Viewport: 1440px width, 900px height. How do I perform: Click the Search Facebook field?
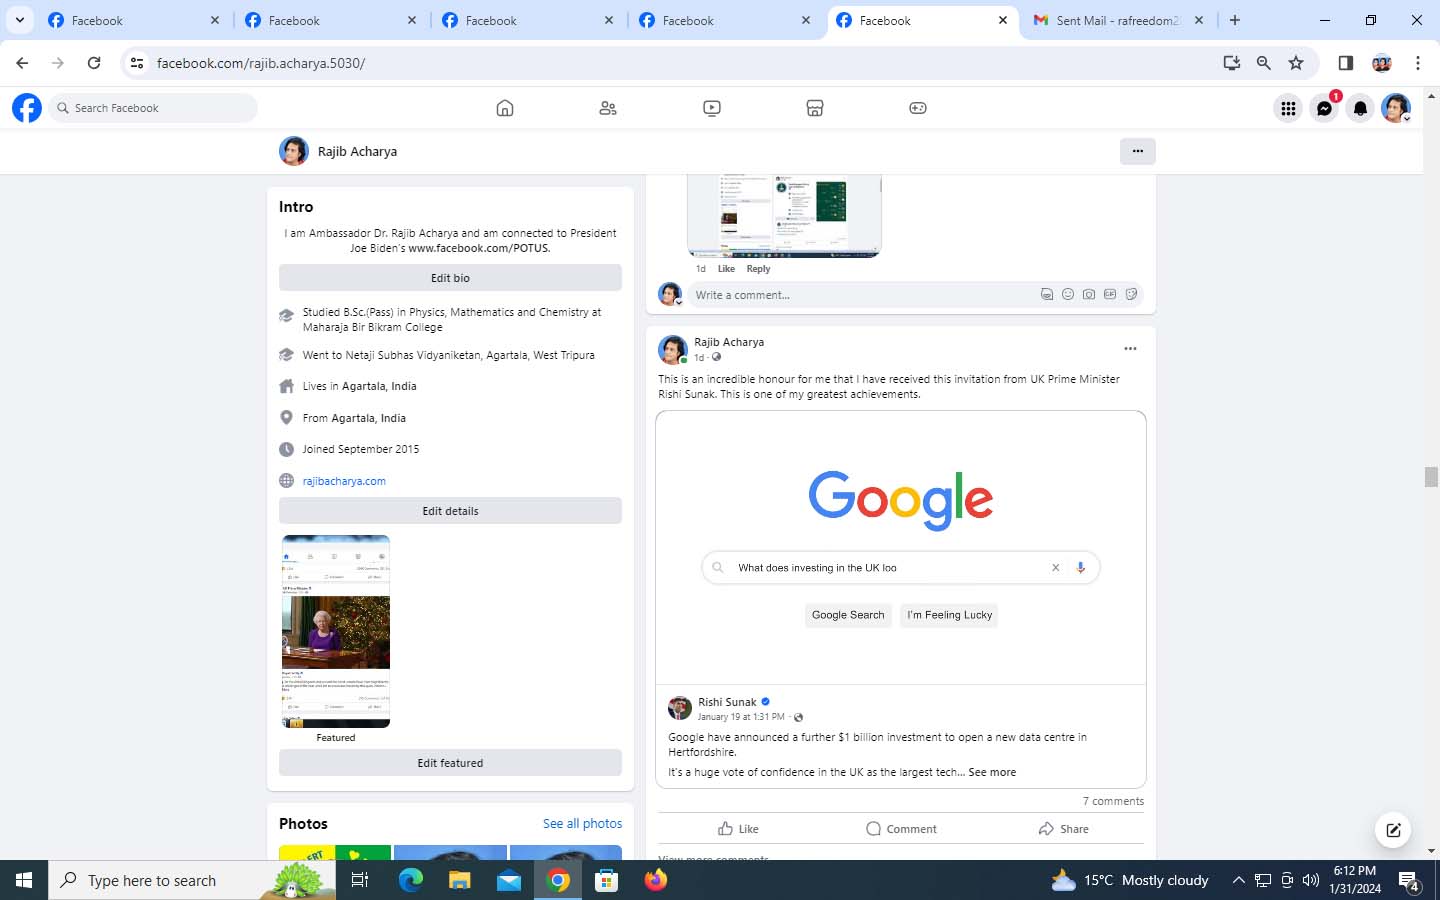(x=153, y=108)
